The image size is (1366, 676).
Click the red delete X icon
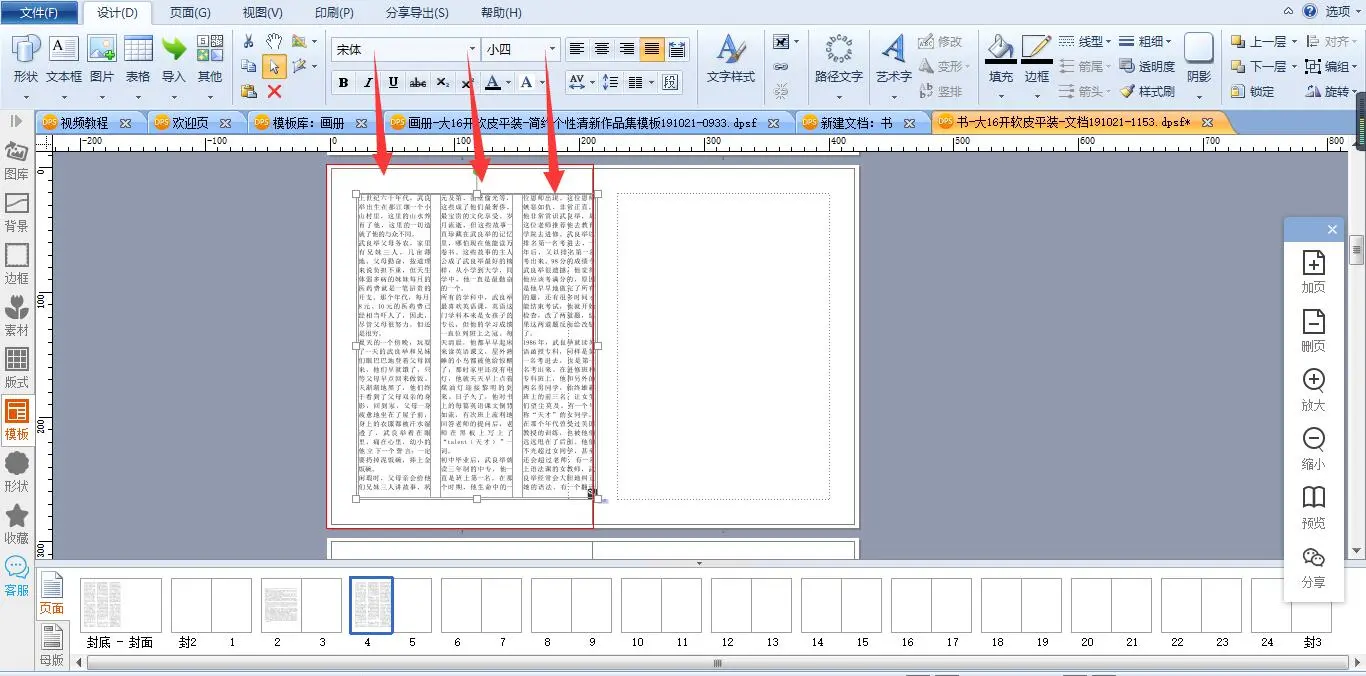[x=274, y=91]
